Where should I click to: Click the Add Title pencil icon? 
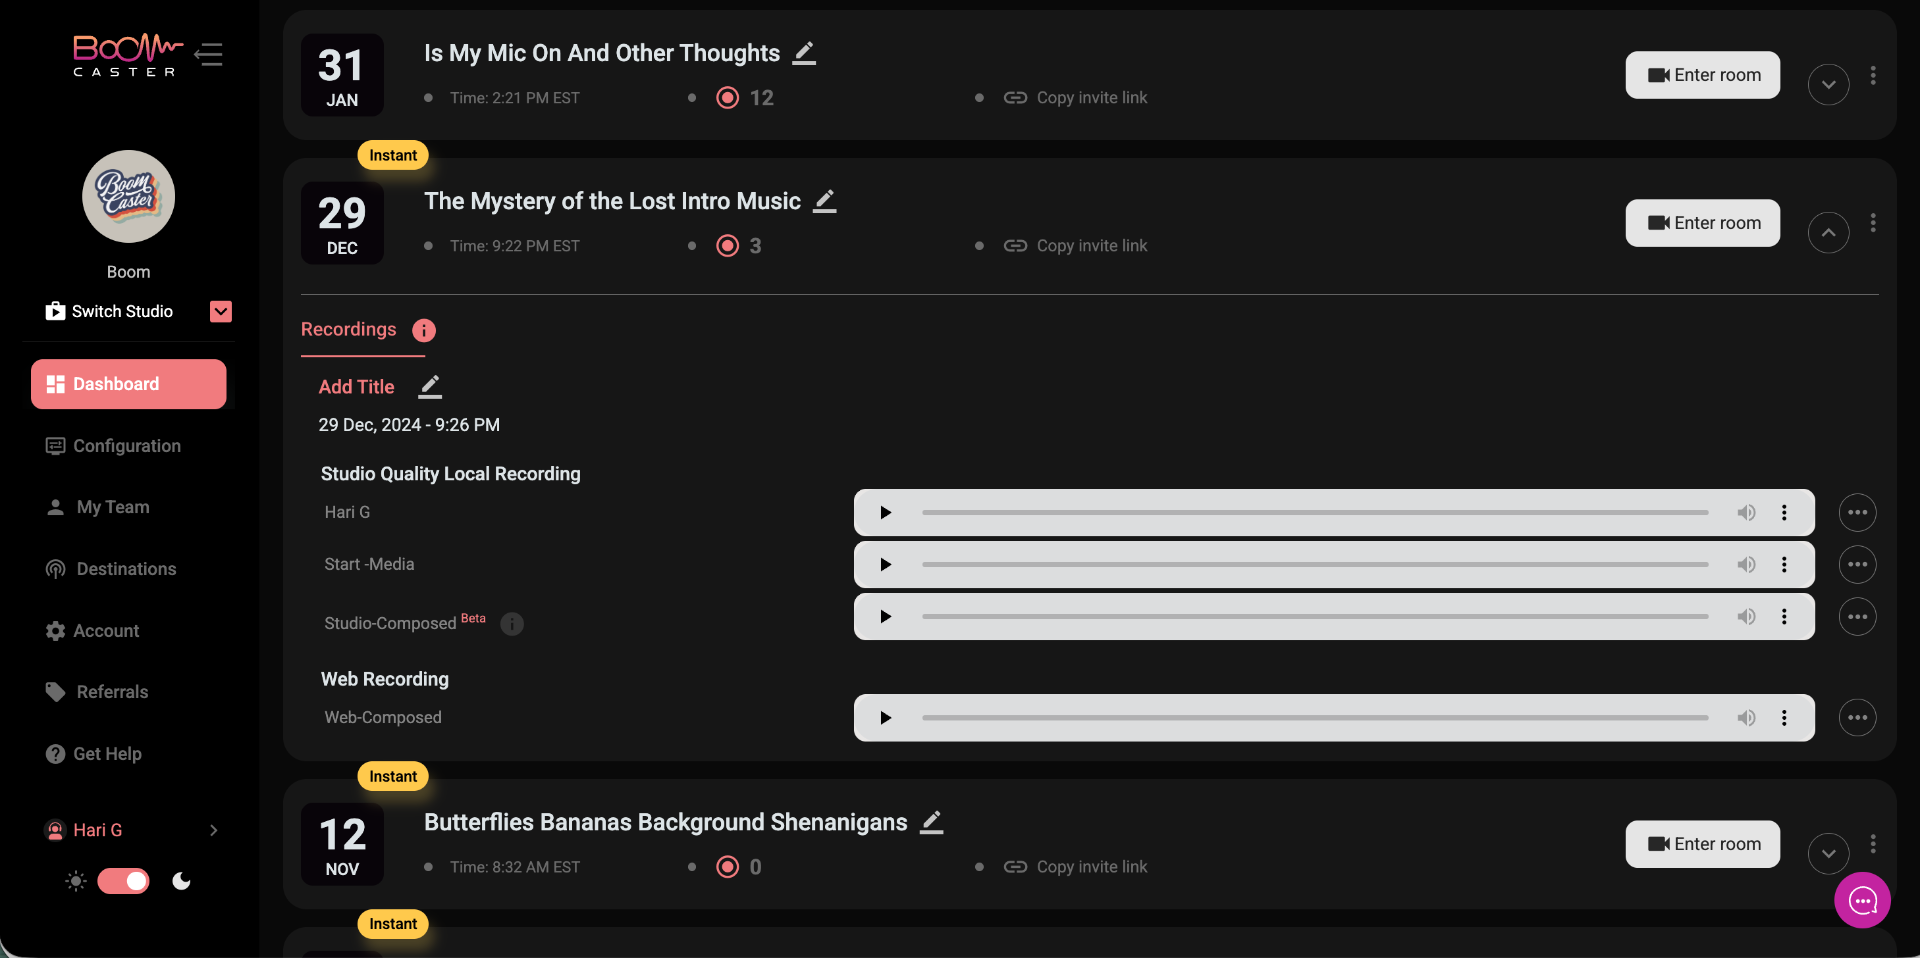[x=430, y=386]
